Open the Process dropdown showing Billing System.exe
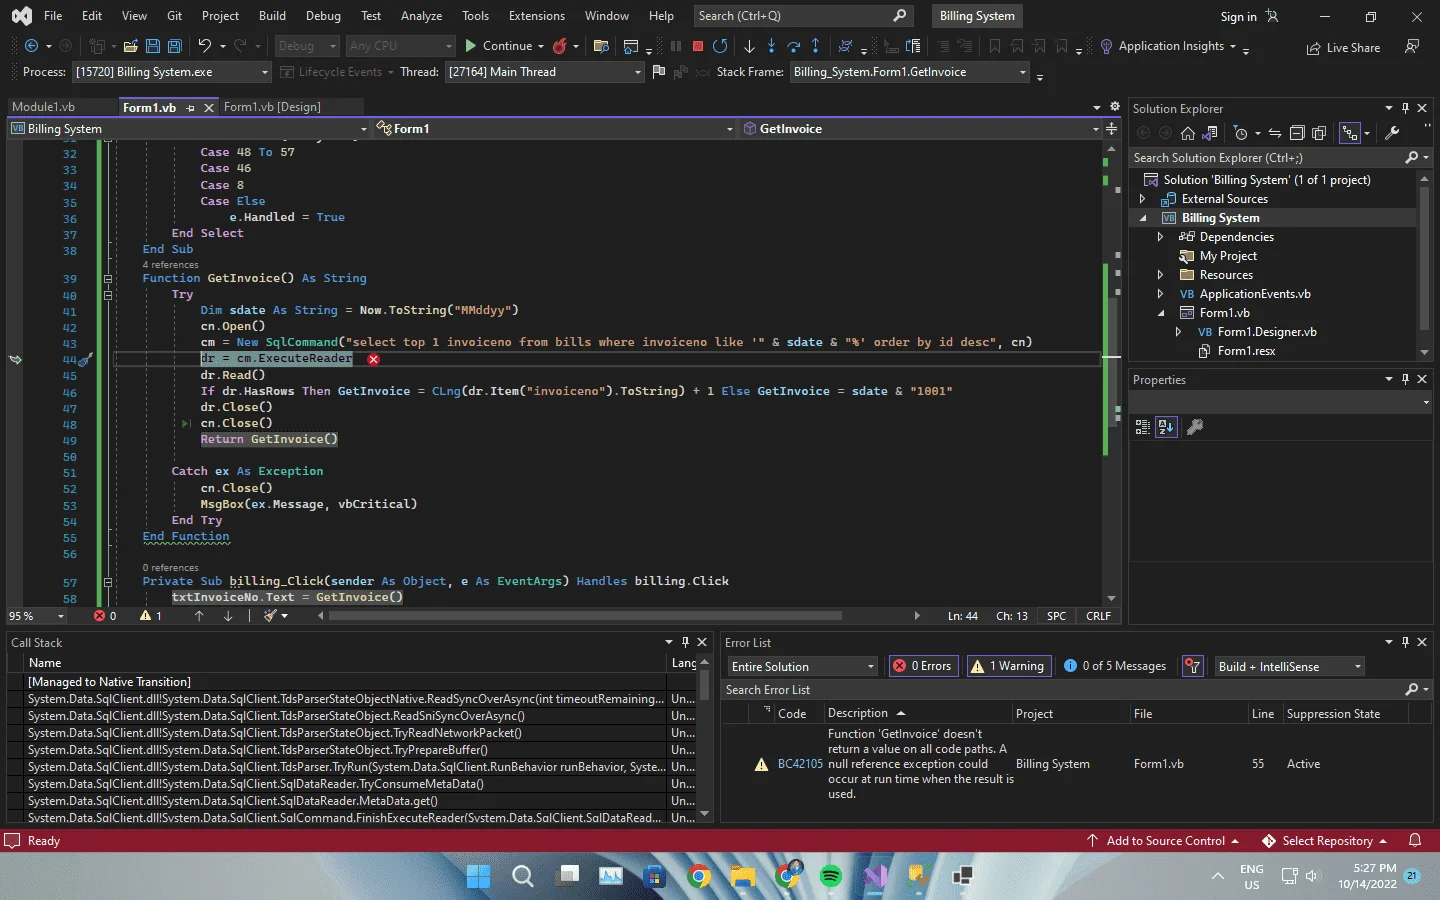 (x=171, y=72)
